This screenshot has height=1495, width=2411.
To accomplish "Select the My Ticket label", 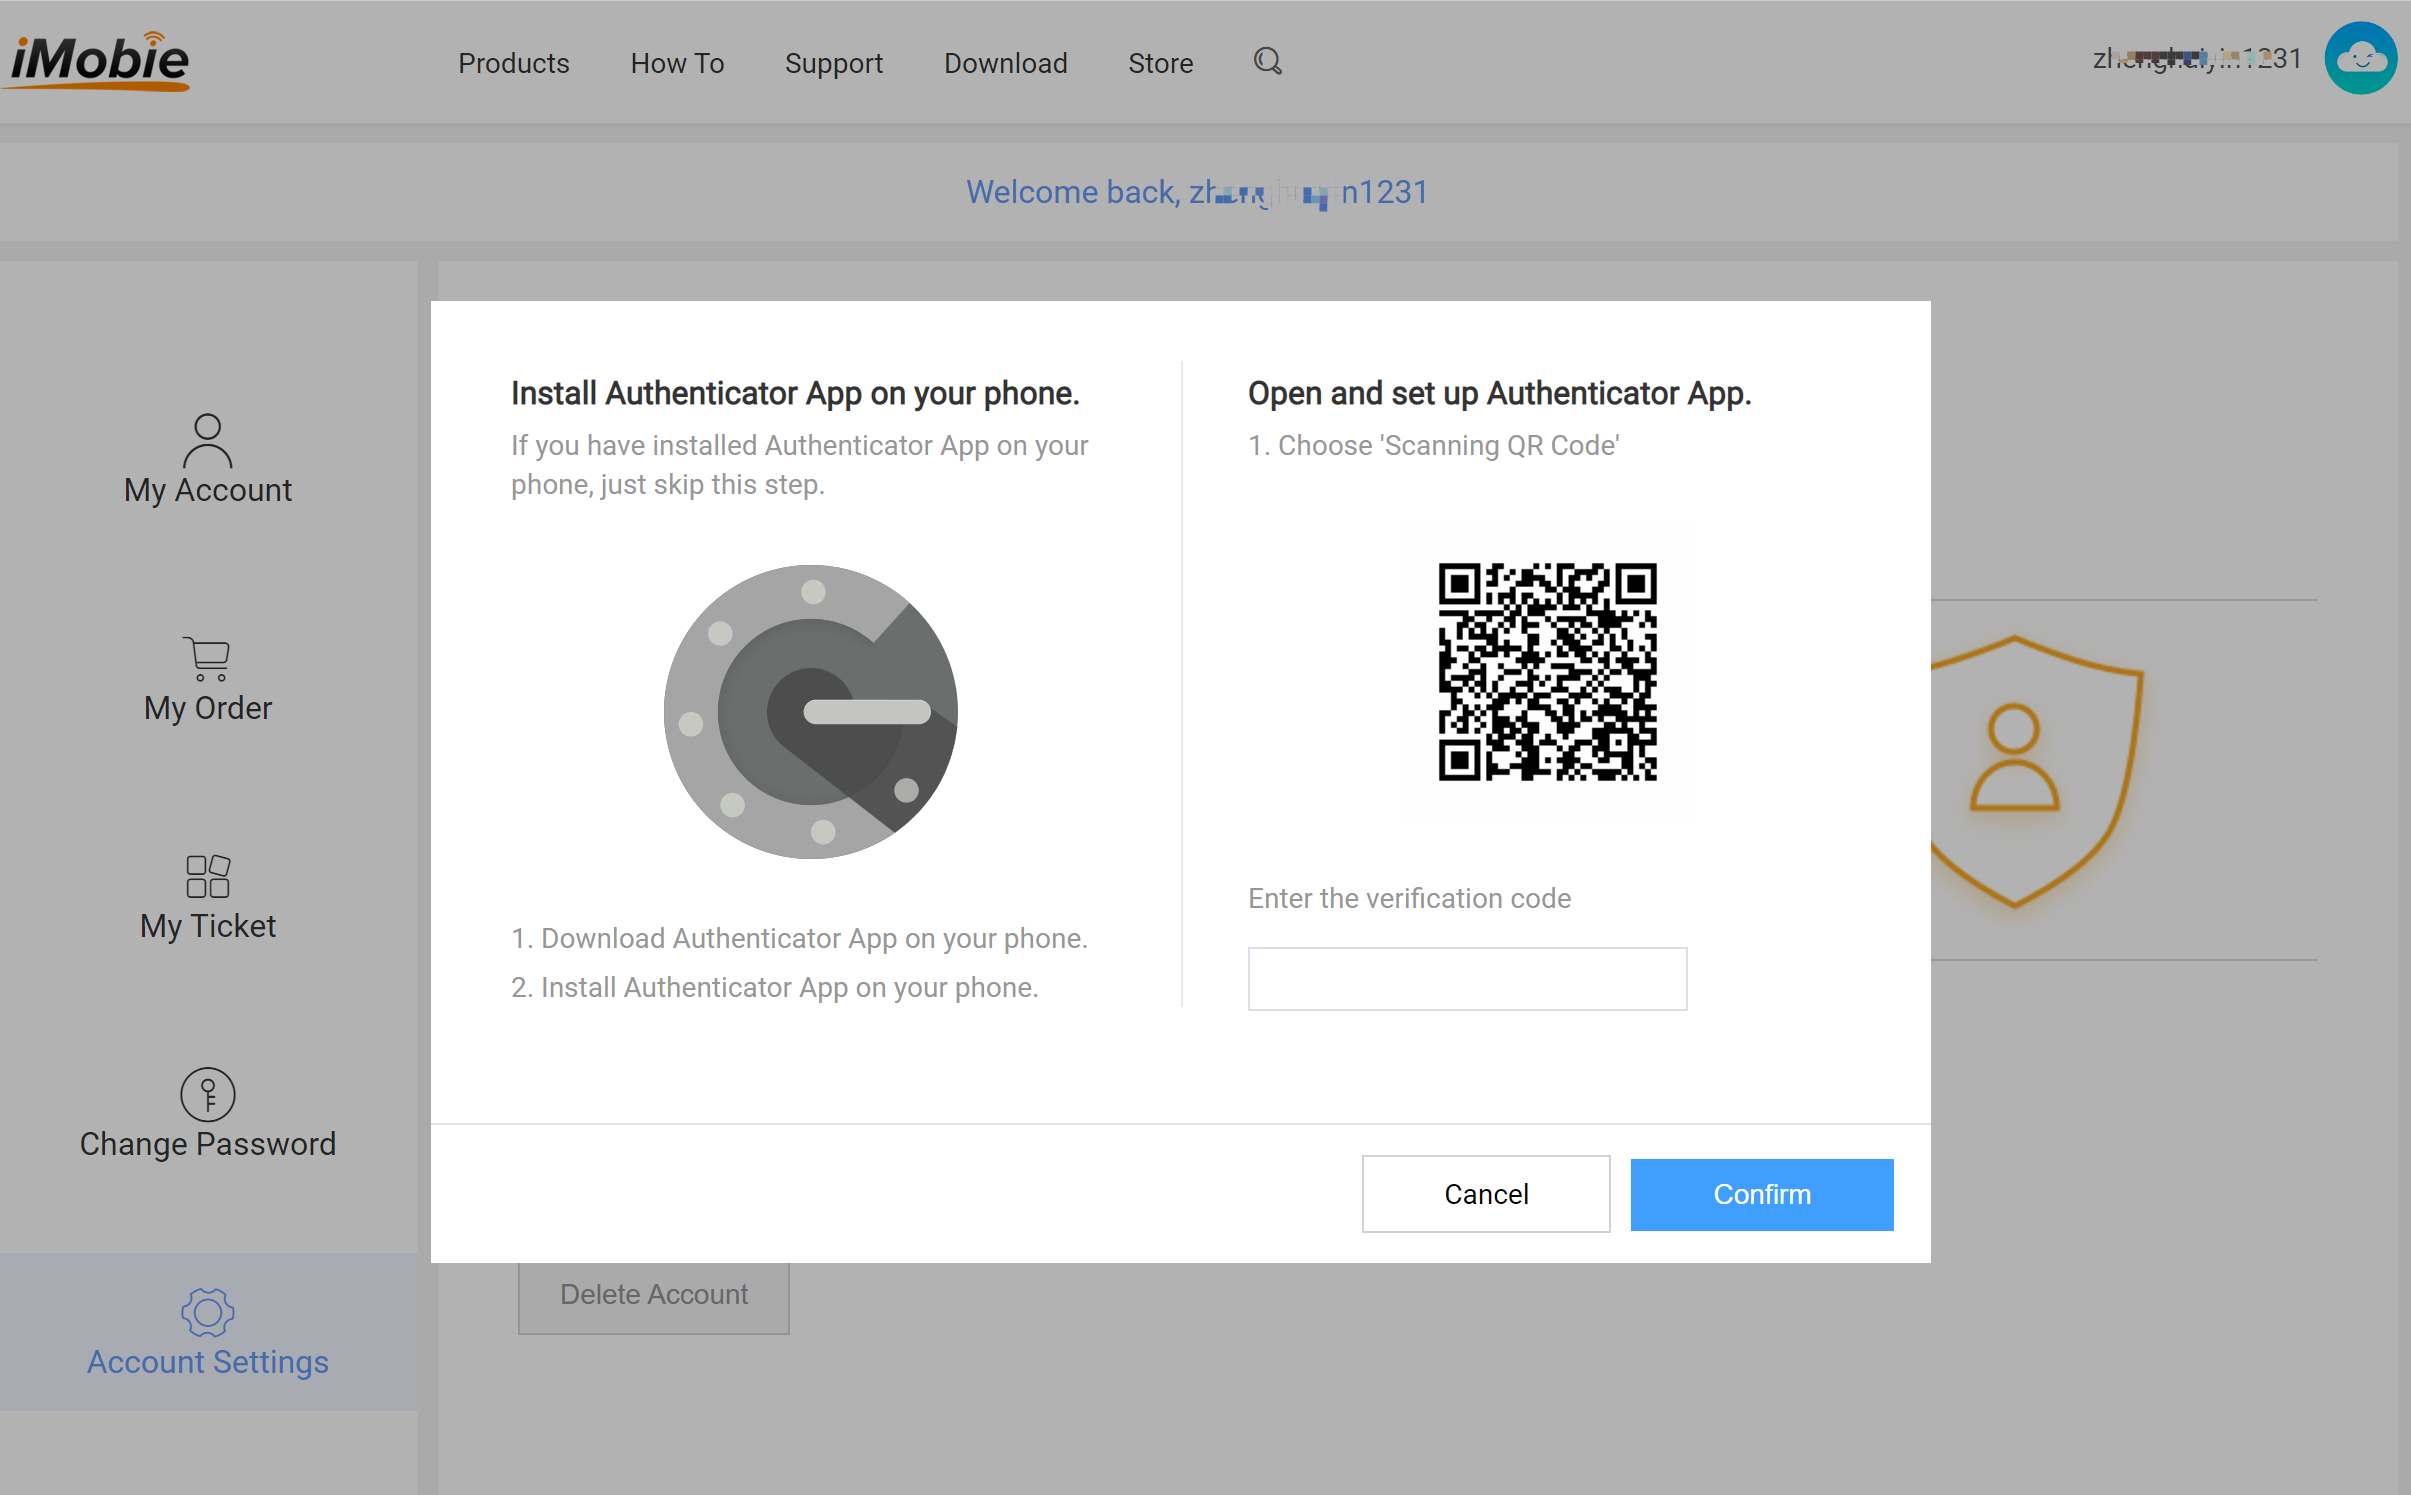I will click(x=208, y=926).
